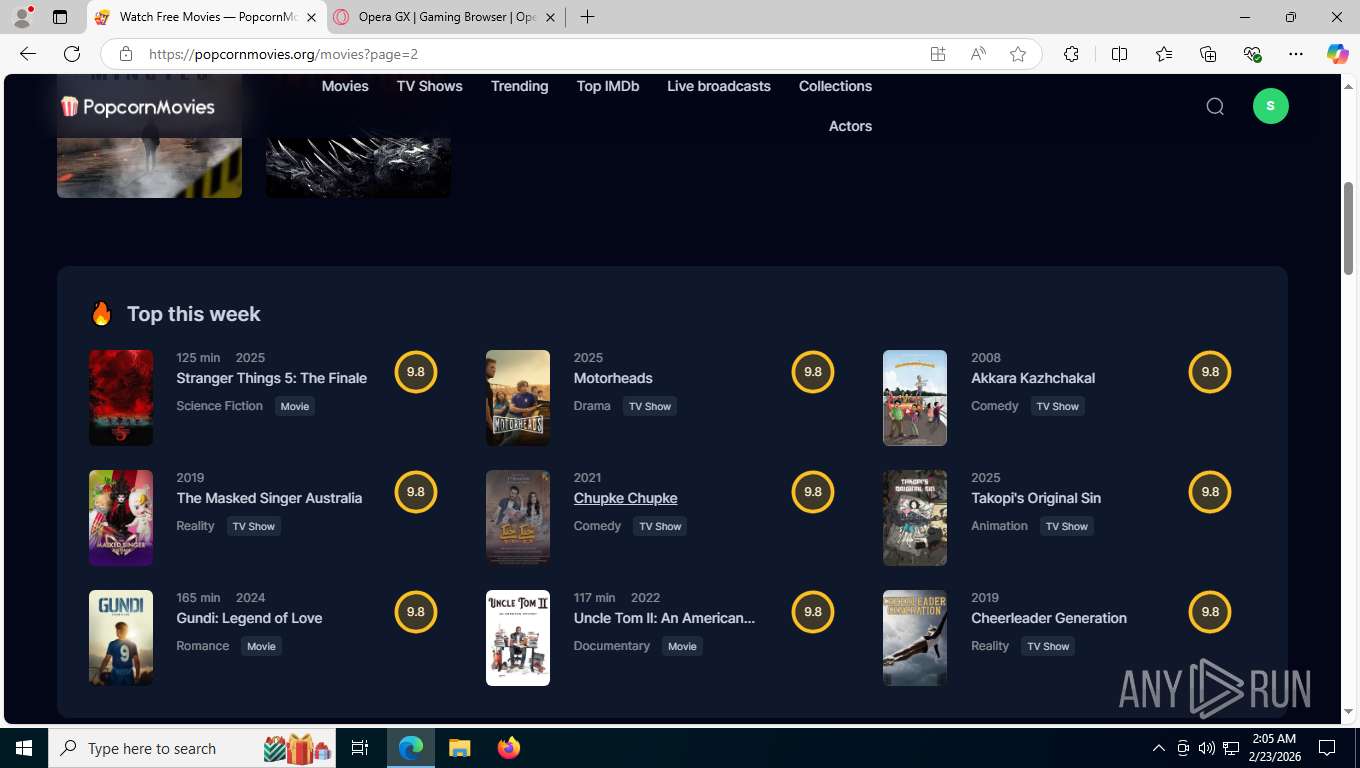Close the Watch Free Movies tab
Viewport: 1360px width, 768px height.
tap(311, 17)
